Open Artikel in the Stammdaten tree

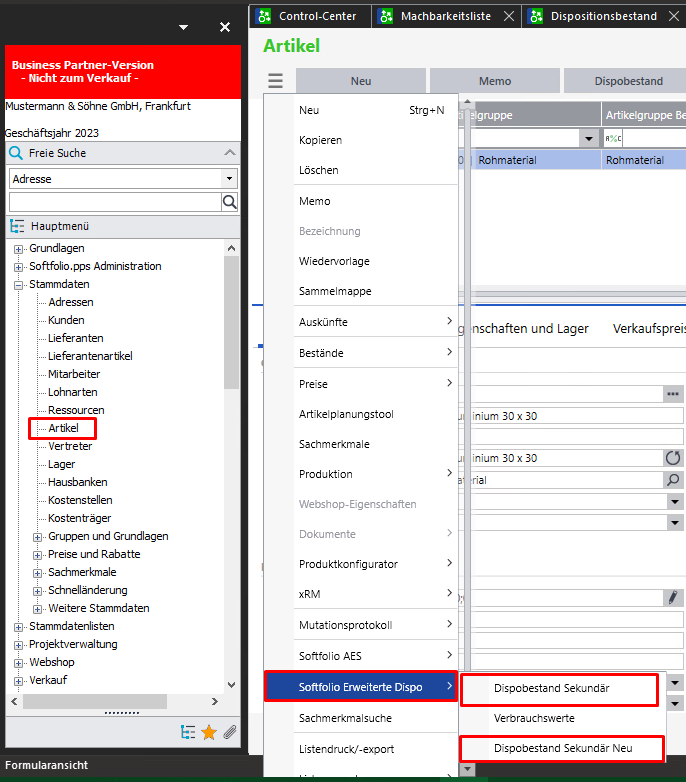pyautogui.click(x=63, y=428)
